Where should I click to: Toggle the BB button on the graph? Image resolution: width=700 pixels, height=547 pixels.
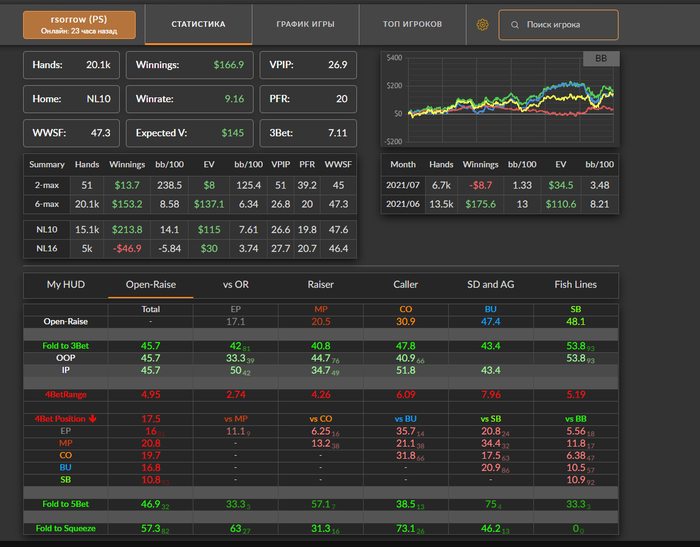(601, 59)
